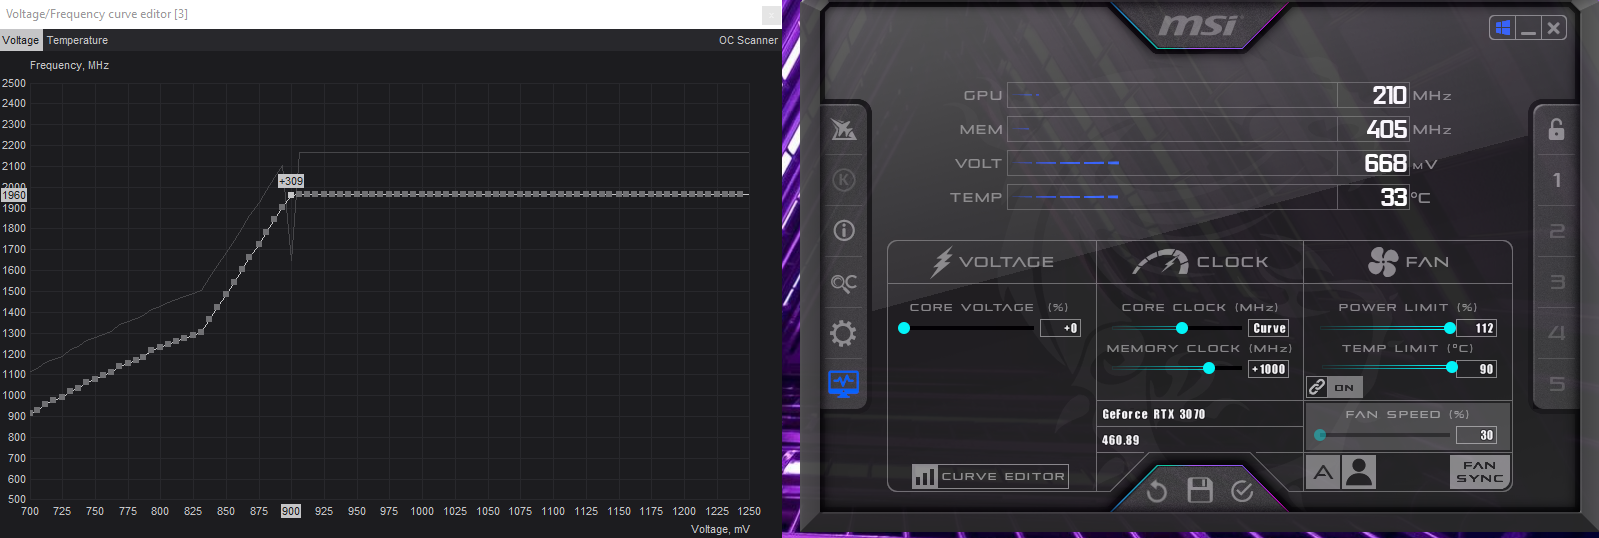Click the fan speed 30 value field
Screen dimensions: 1599x538
[x=1476, y=435]
